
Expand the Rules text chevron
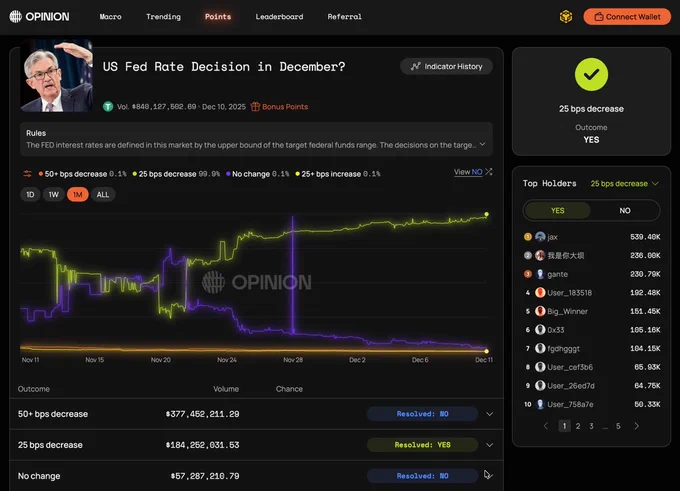pyautogui.click(x=482, y=144)
